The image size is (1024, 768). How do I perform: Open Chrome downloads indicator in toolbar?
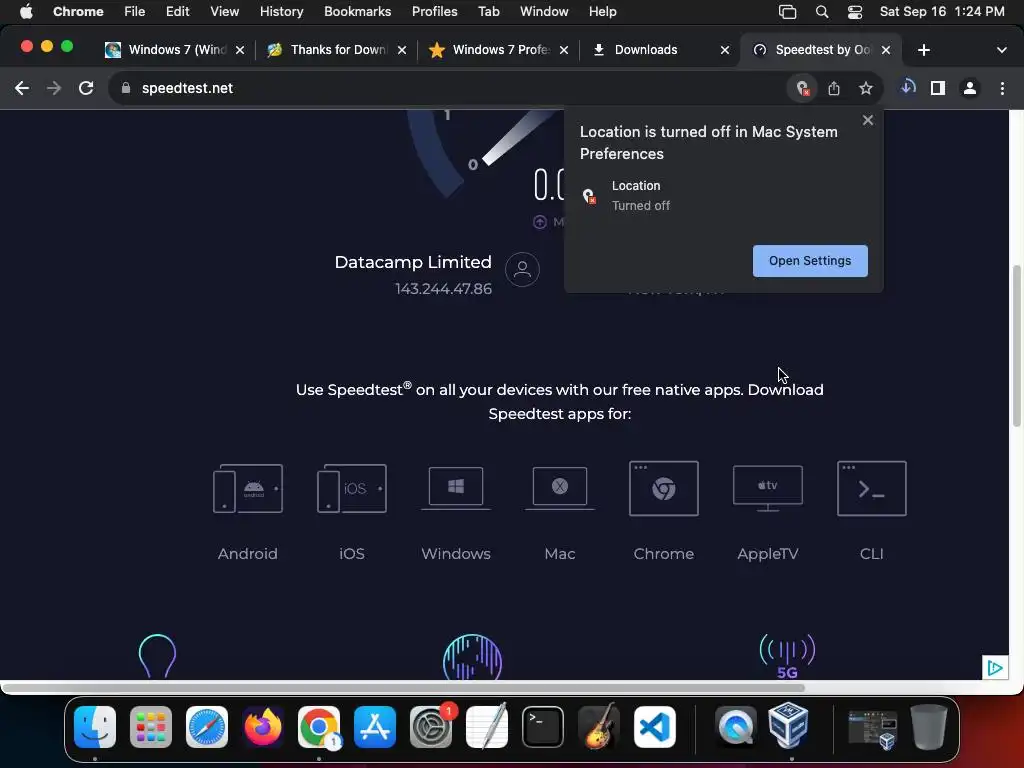[x=907, y=88]
